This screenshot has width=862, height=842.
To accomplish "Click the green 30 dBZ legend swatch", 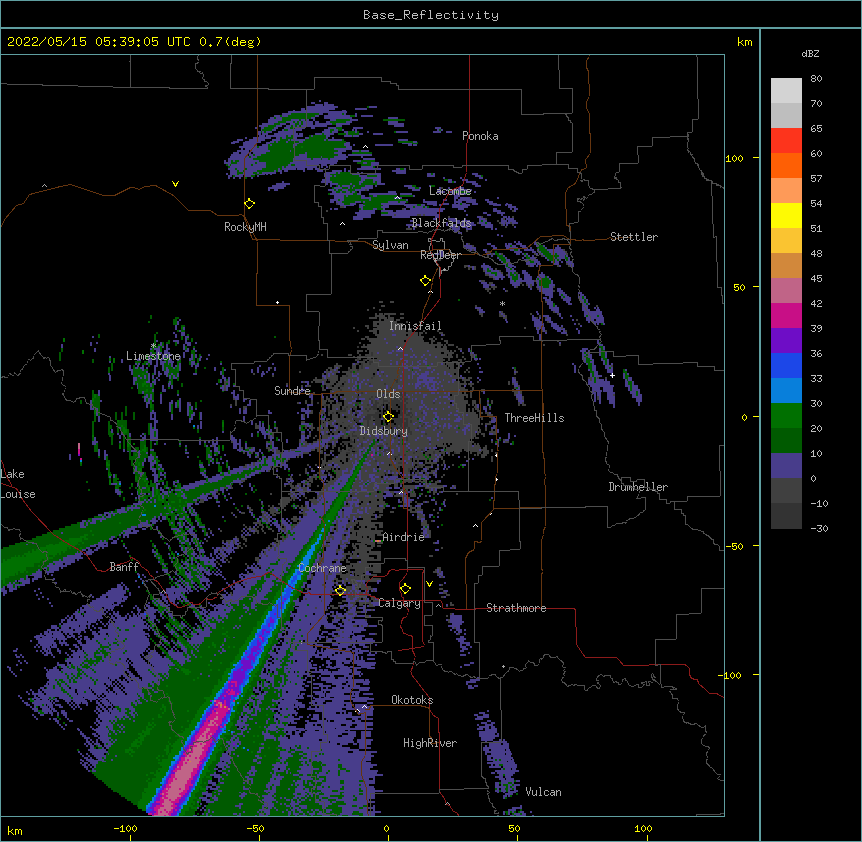I will coord(786,416).
